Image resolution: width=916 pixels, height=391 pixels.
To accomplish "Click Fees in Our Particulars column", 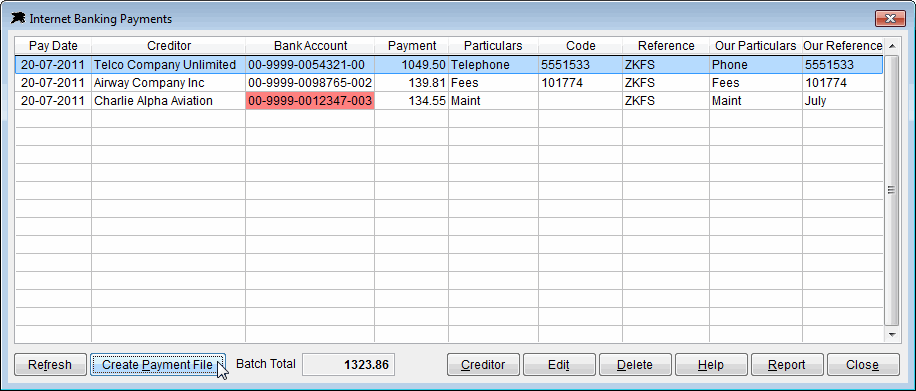I will [x=756, y=83].
